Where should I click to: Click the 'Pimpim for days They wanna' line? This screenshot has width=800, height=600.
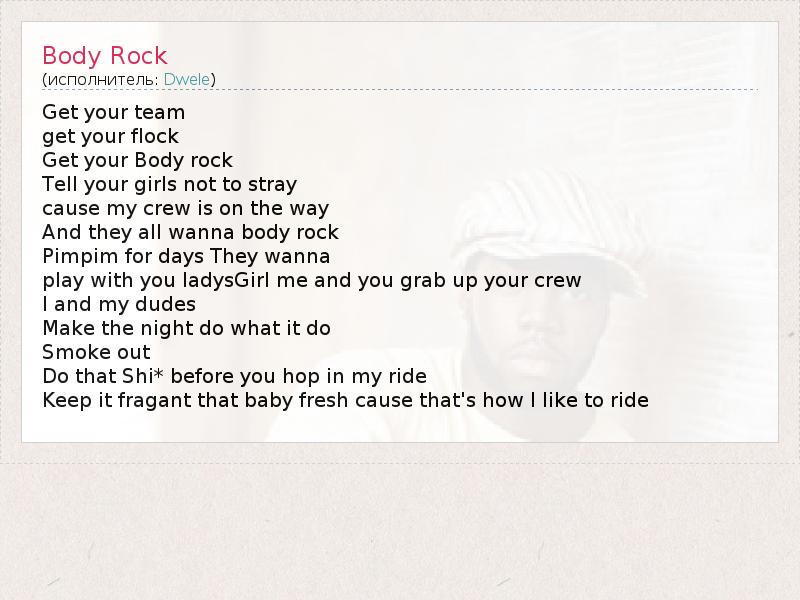[186, 256]
